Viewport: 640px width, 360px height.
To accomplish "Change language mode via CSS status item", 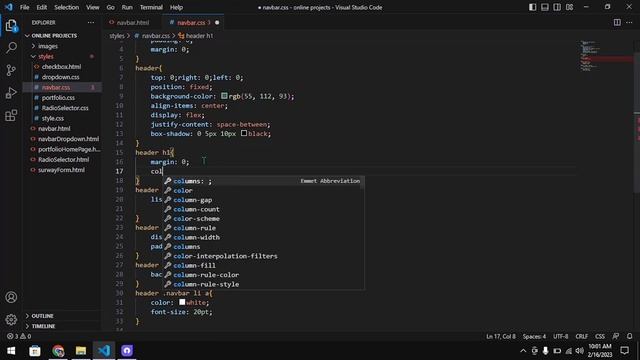I will pyautogui.click(x=600, y=336).
